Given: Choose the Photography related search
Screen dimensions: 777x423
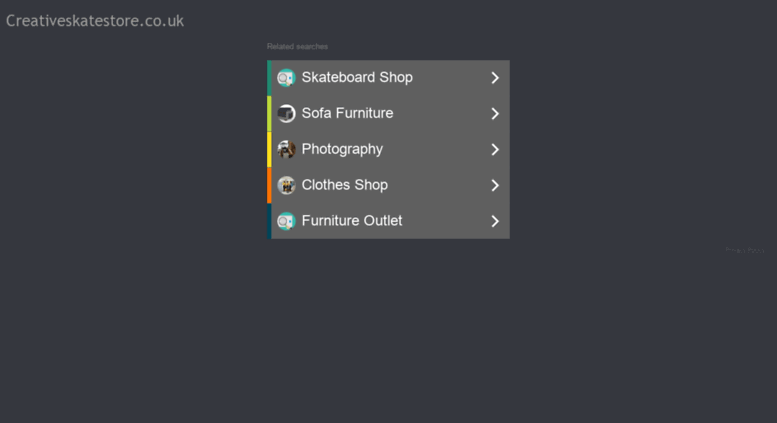Looking at the screenshot, I should point(388,149).
